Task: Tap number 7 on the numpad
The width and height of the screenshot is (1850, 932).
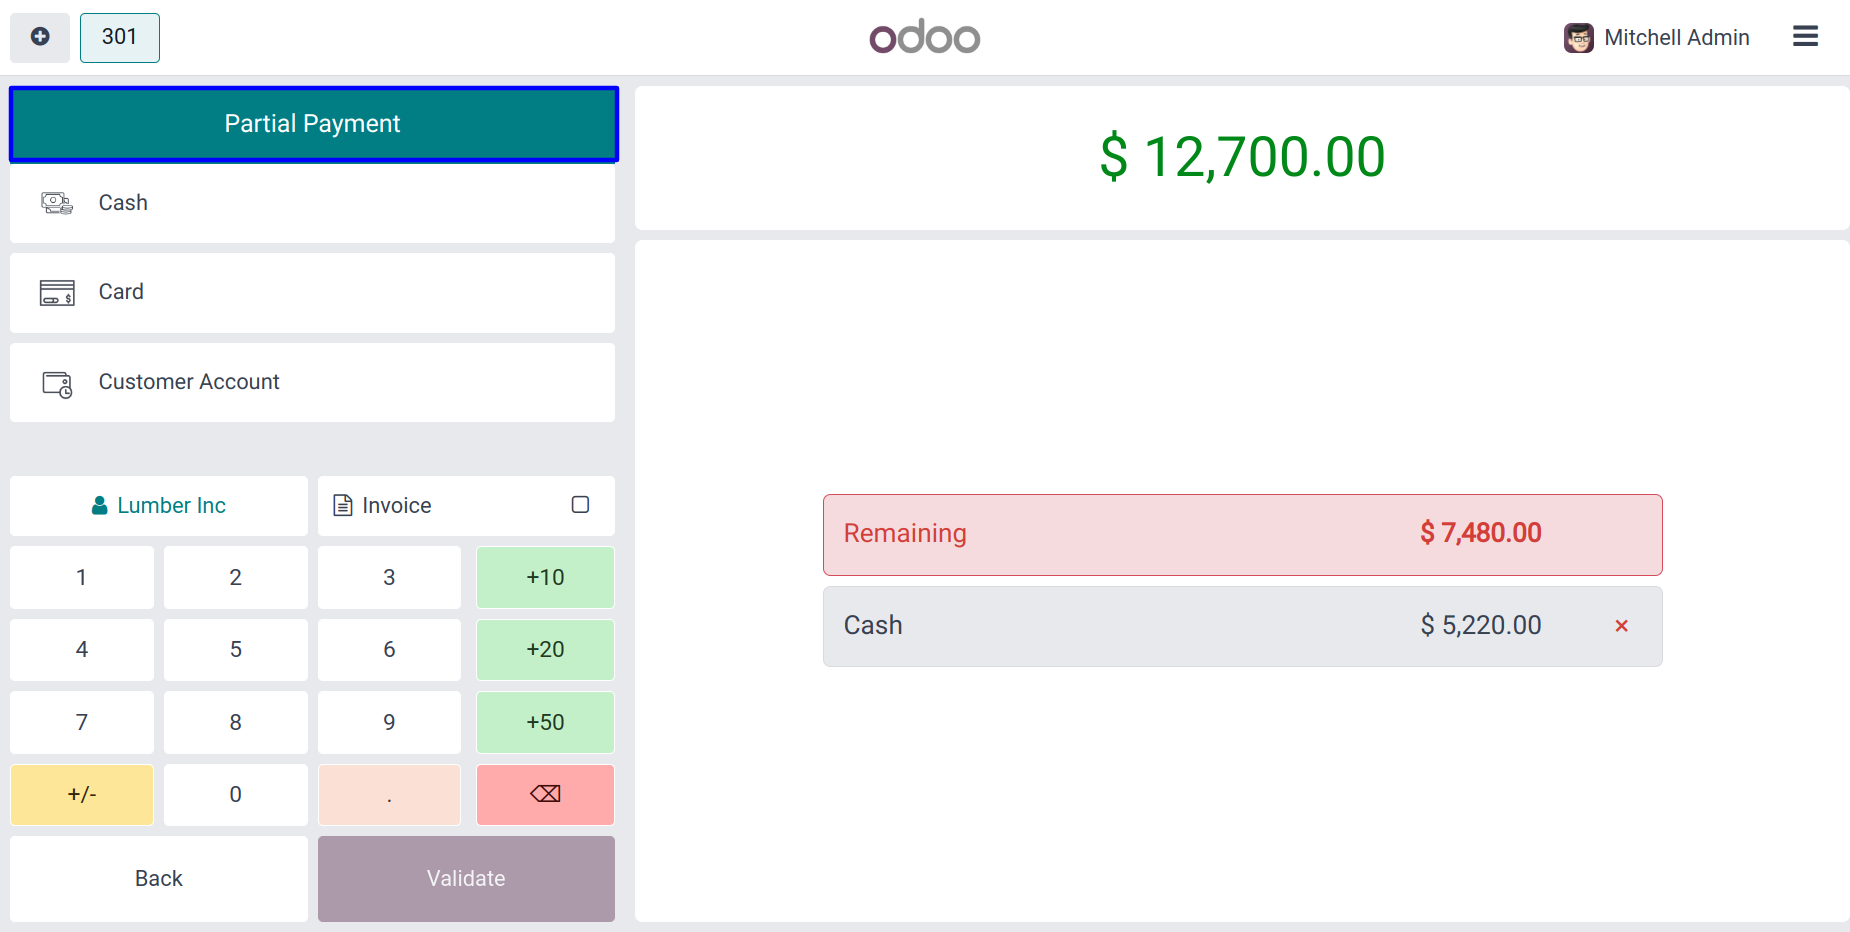Action: [x=82, y=722]
